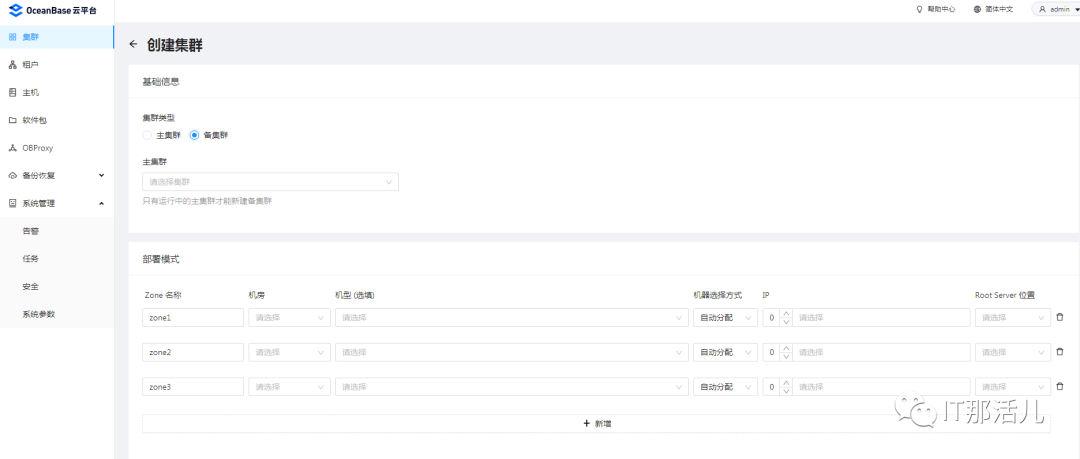Open the 机房 dropdown for zone2
Viewport: 1080px width, 459px height.
(x=289, y=352)
